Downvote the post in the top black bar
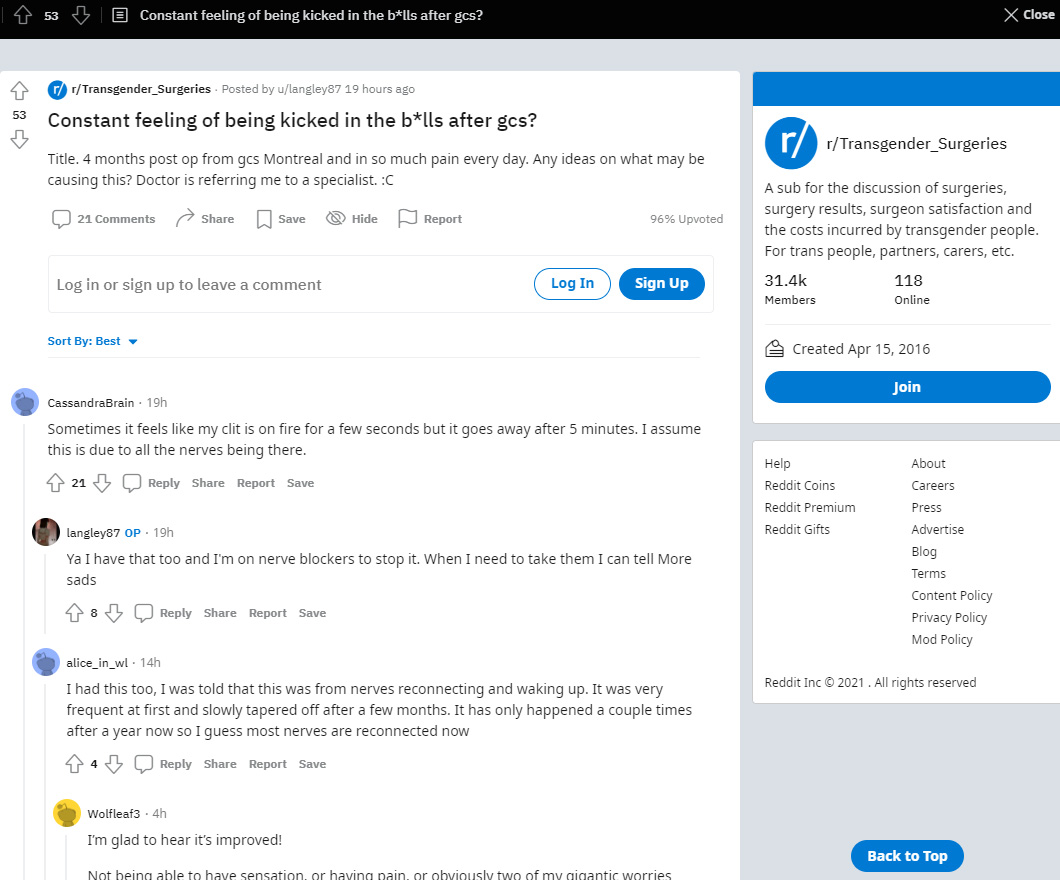The width and height of the screenshot is (1060, 880). (x=81, y=15)
